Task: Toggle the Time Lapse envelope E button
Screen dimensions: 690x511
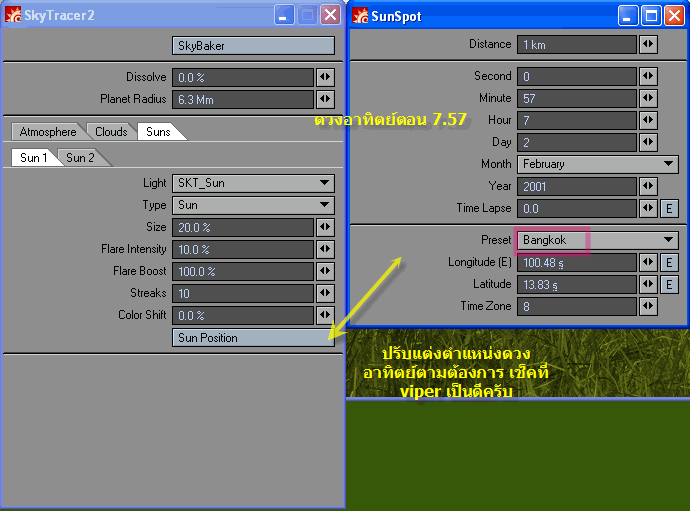Action: (669, 209)
